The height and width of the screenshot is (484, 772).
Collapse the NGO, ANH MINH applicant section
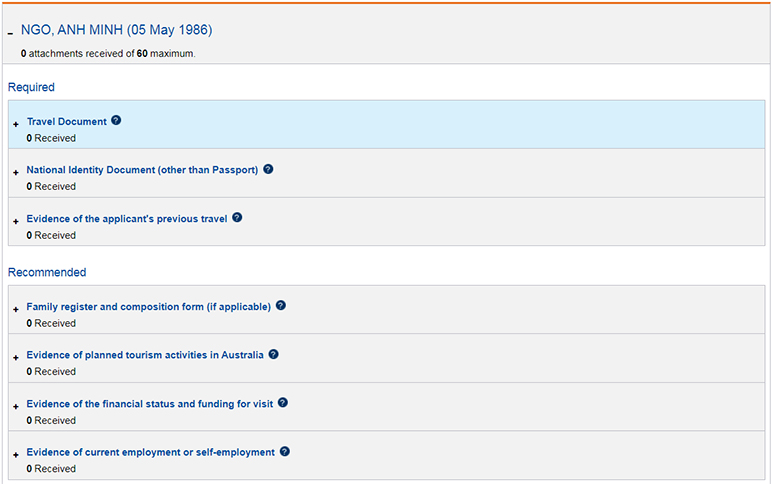click(10, 33)
